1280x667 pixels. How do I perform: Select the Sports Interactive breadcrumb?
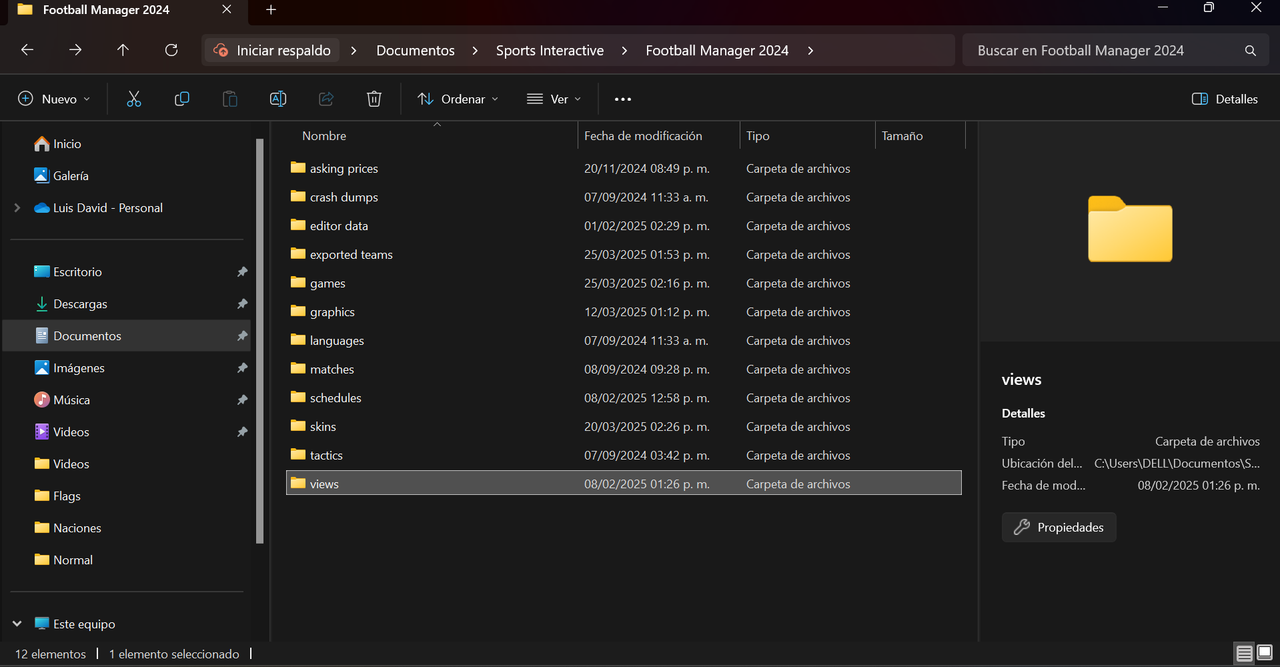pos(550,50)
